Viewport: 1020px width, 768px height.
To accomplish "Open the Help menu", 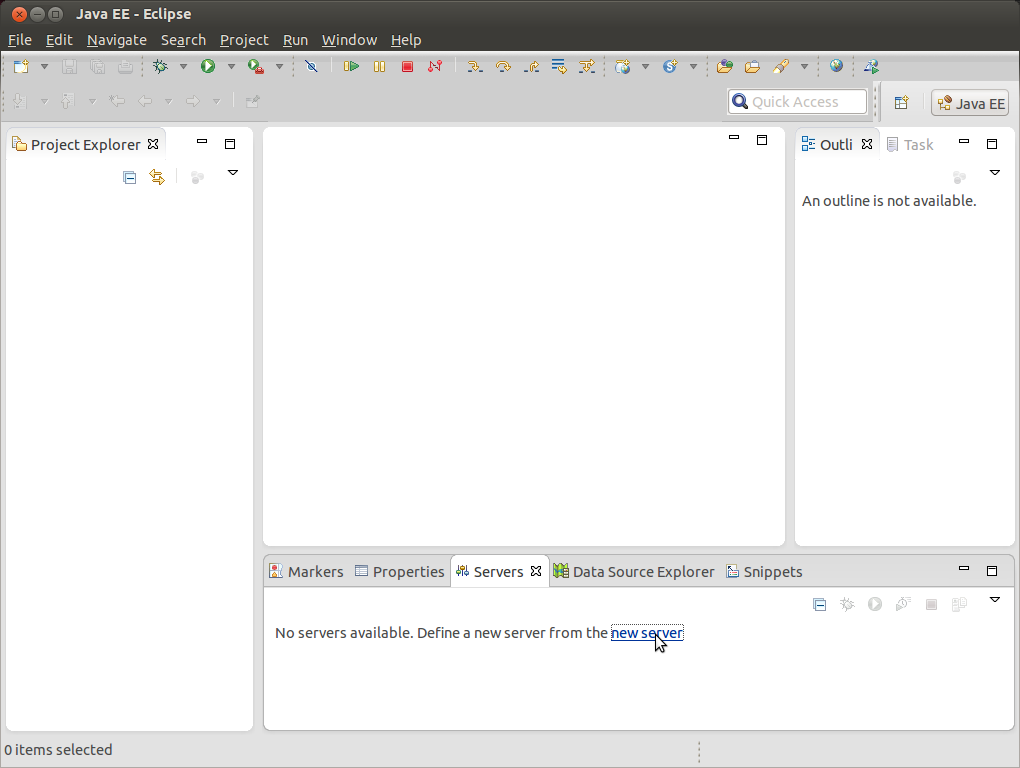I will click(x=406, y=40).
